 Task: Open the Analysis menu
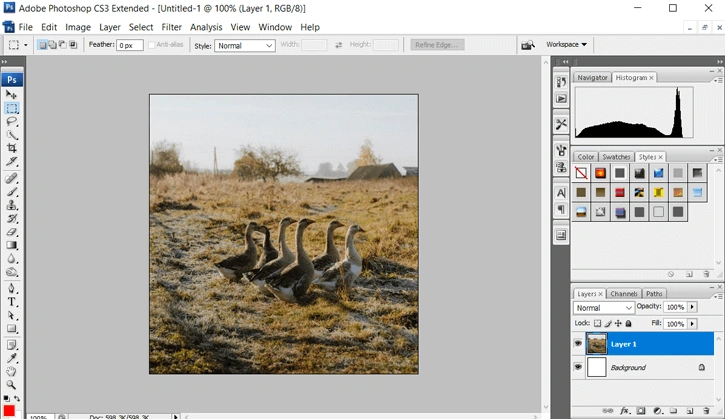pyautogui.click(x=206, y=27)
